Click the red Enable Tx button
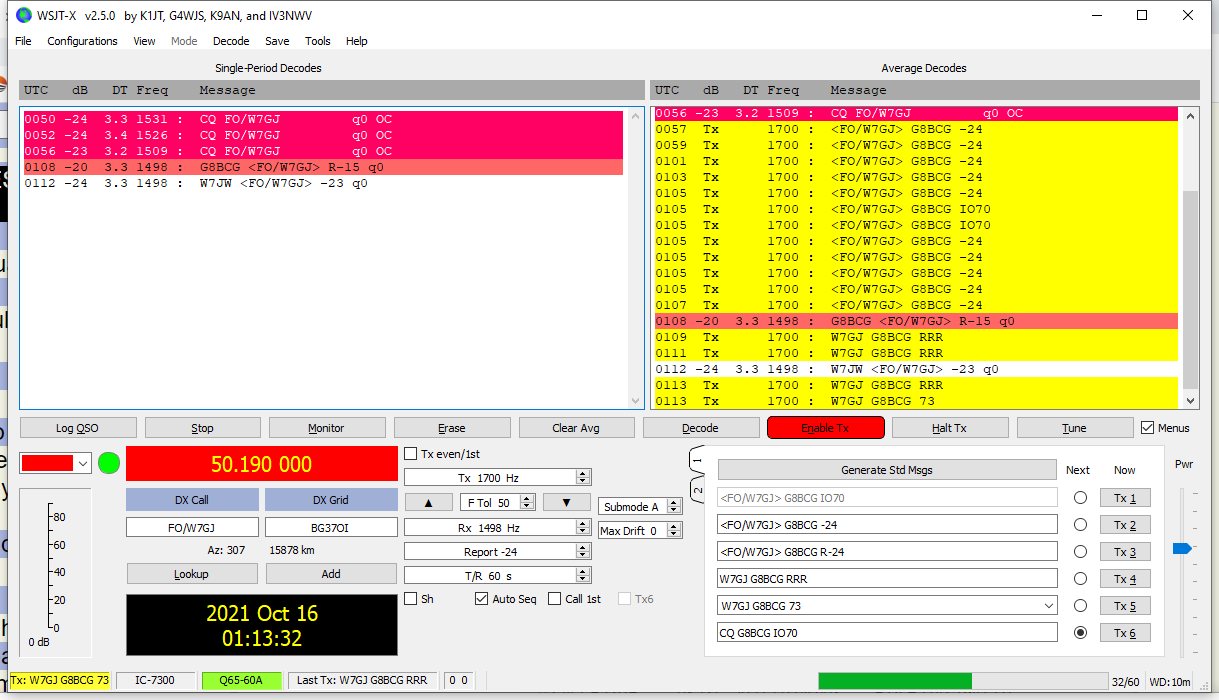 click(826, 428)
